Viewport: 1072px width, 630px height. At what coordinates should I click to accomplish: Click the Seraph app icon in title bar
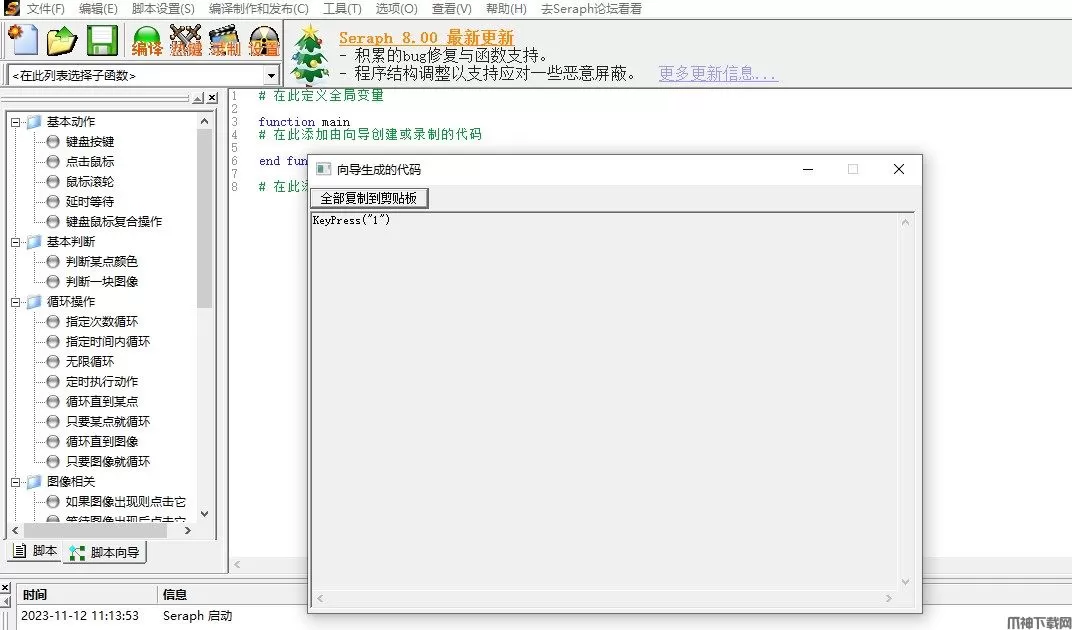point(11,8)
